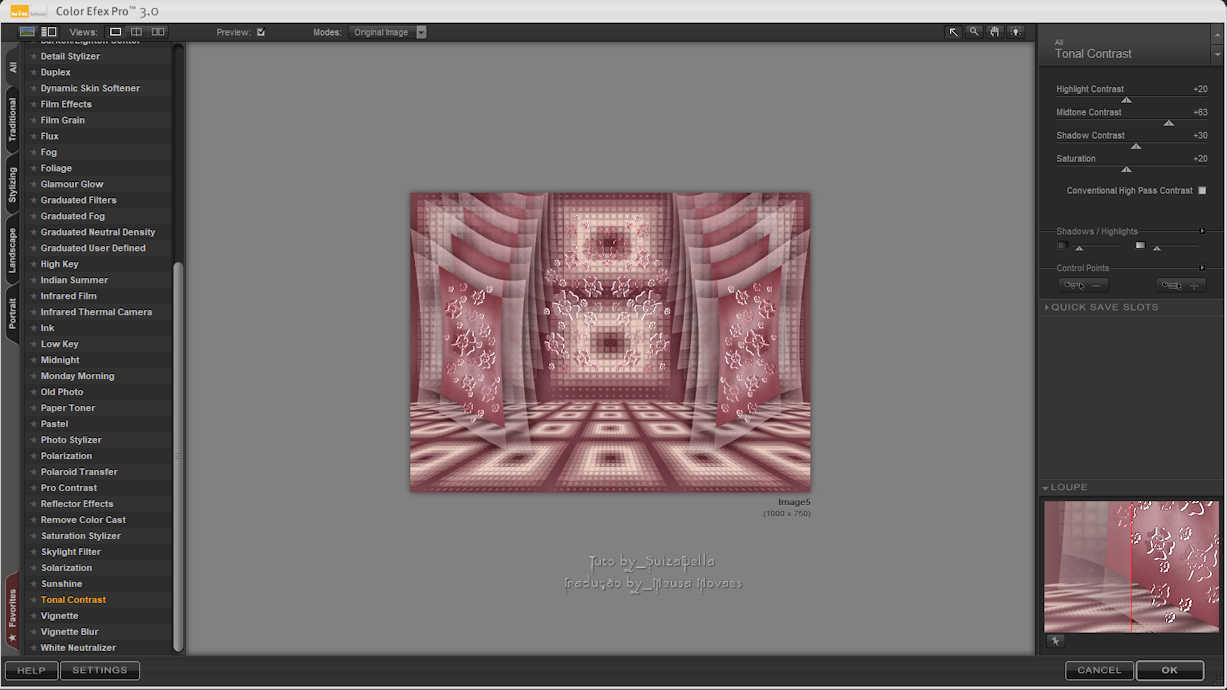Select the pan hand tool
Screen dimensions: 1227x690
995,32
